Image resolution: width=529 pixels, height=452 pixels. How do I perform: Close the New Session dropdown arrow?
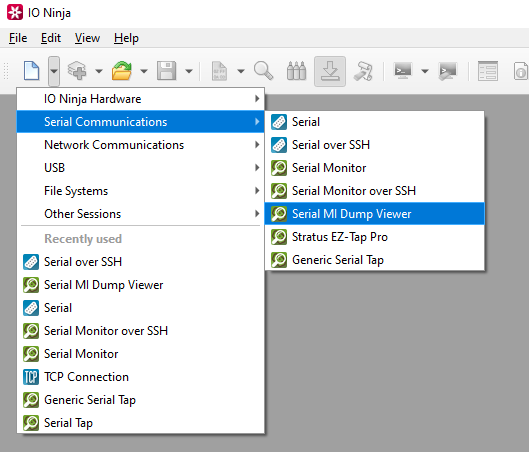54,71
